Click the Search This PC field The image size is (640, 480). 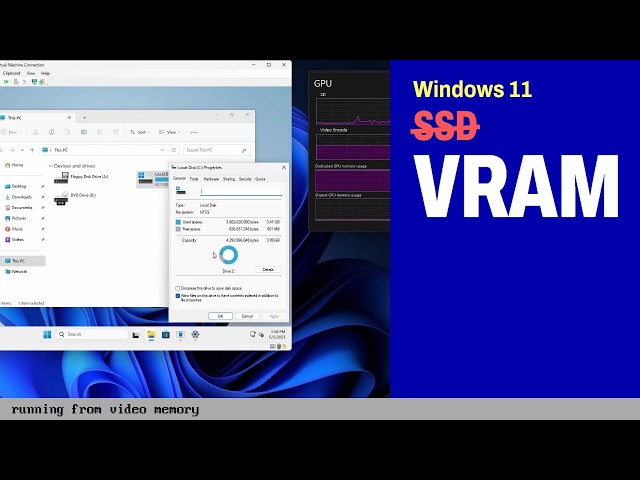click(217, 150)
